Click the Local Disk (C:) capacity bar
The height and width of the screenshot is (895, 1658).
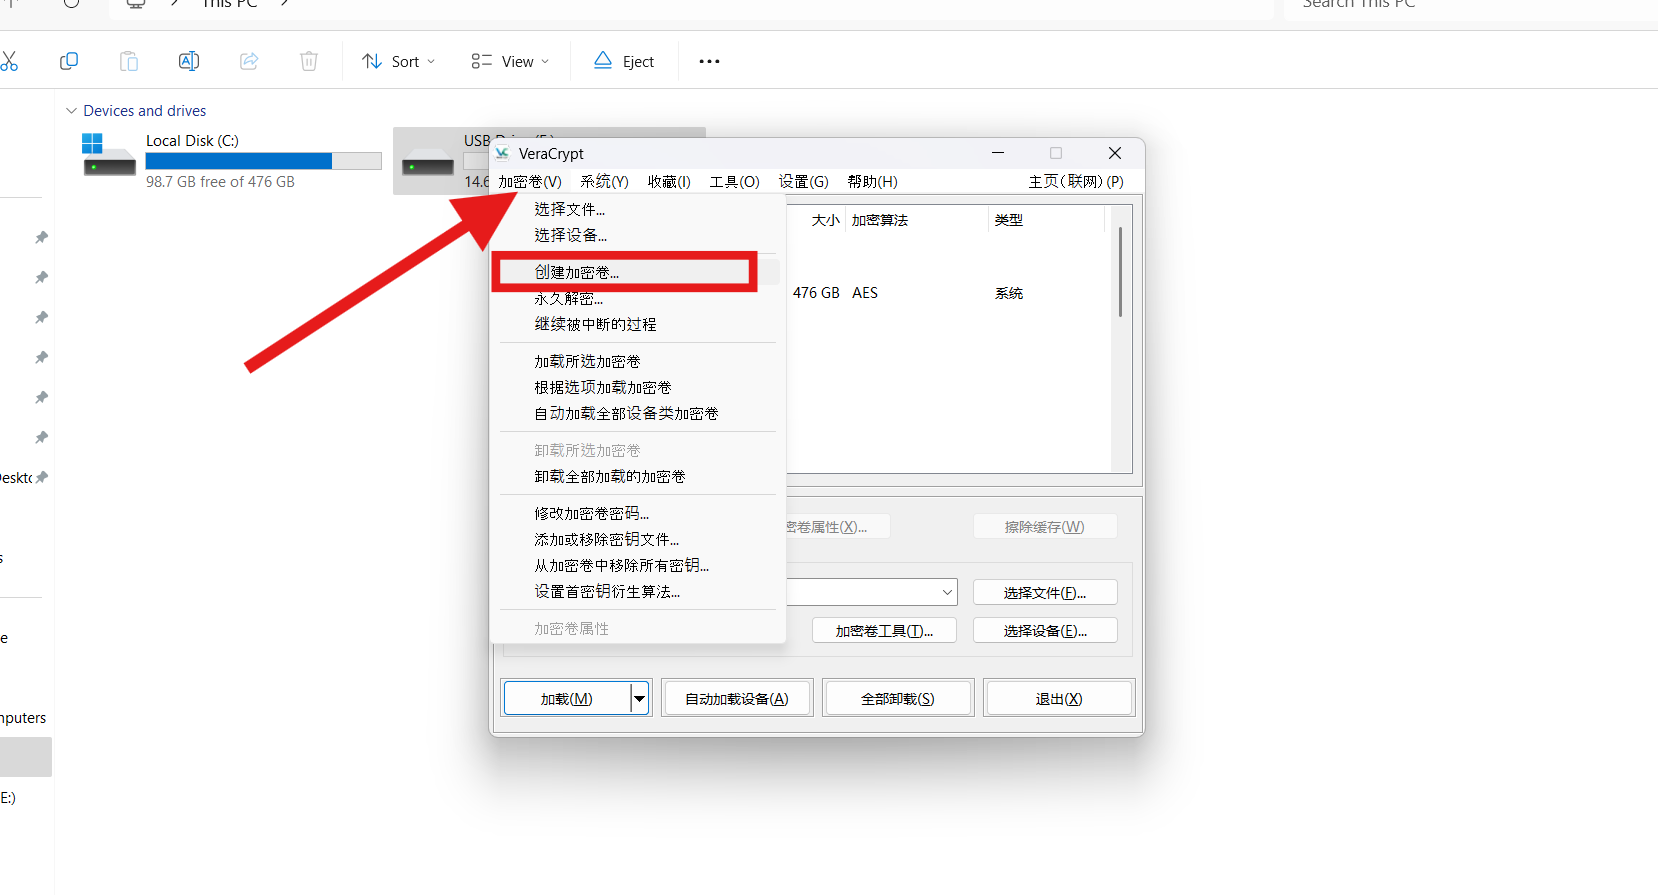pyautogui.click(x=263, y=161)
